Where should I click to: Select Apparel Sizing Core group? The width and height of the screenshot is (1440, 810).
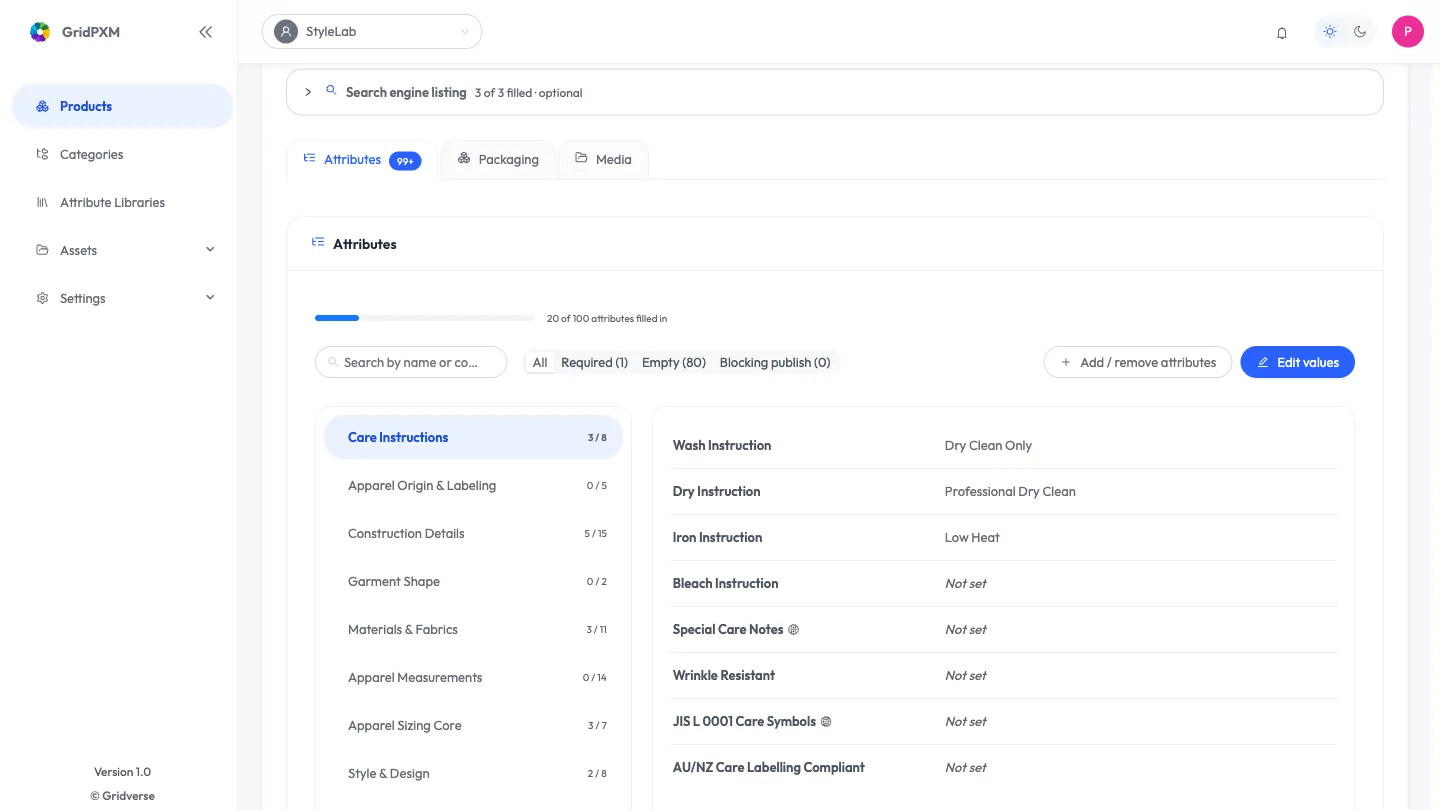coord(473,725)
